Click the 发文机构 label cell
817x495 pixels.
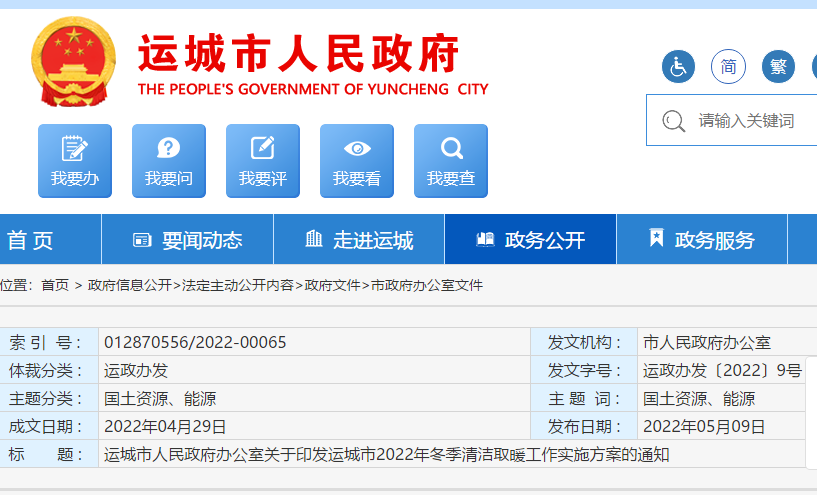[x=584, y=342]
